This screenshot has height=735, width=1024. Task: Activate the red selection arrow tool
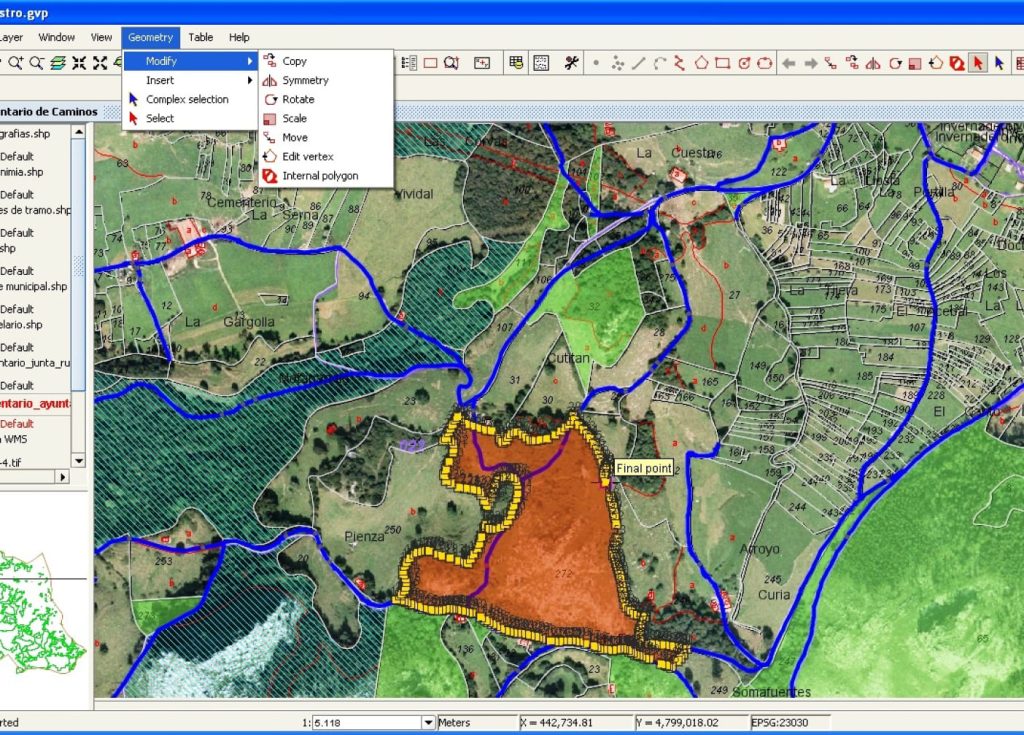[x=978, y=62]
